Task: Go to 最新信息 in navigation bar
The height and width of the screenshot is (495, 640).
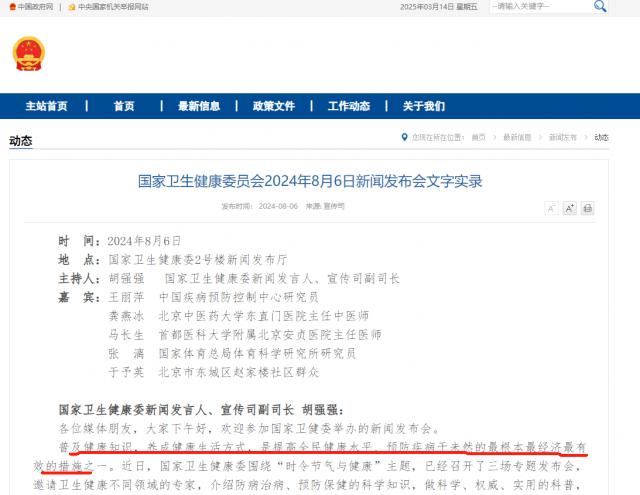Action: pos(199,106)
